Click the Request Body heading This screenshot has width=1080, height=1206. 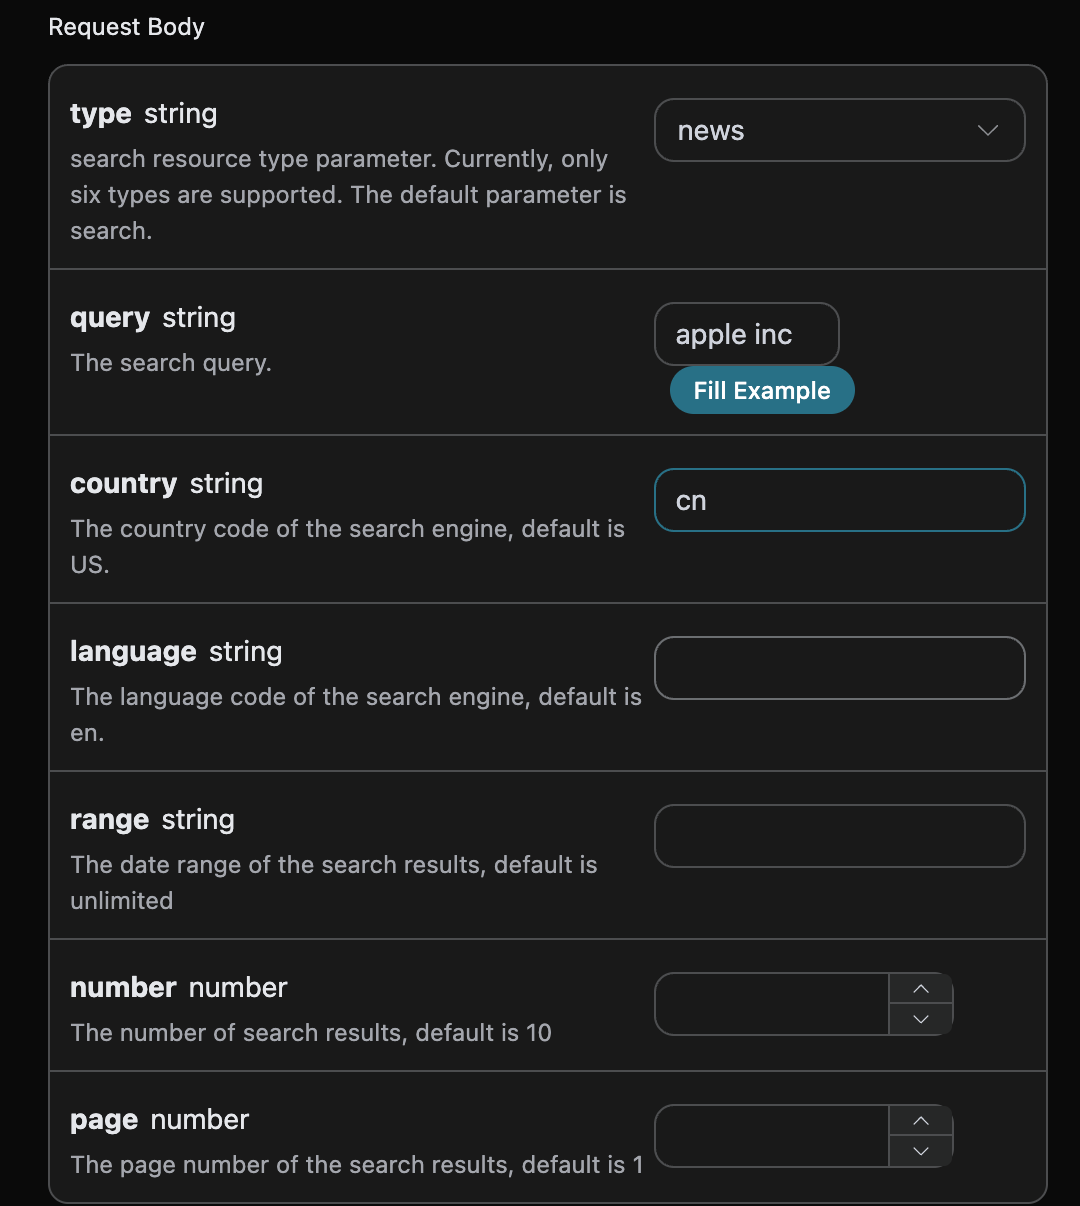click(x=127, y=27)
